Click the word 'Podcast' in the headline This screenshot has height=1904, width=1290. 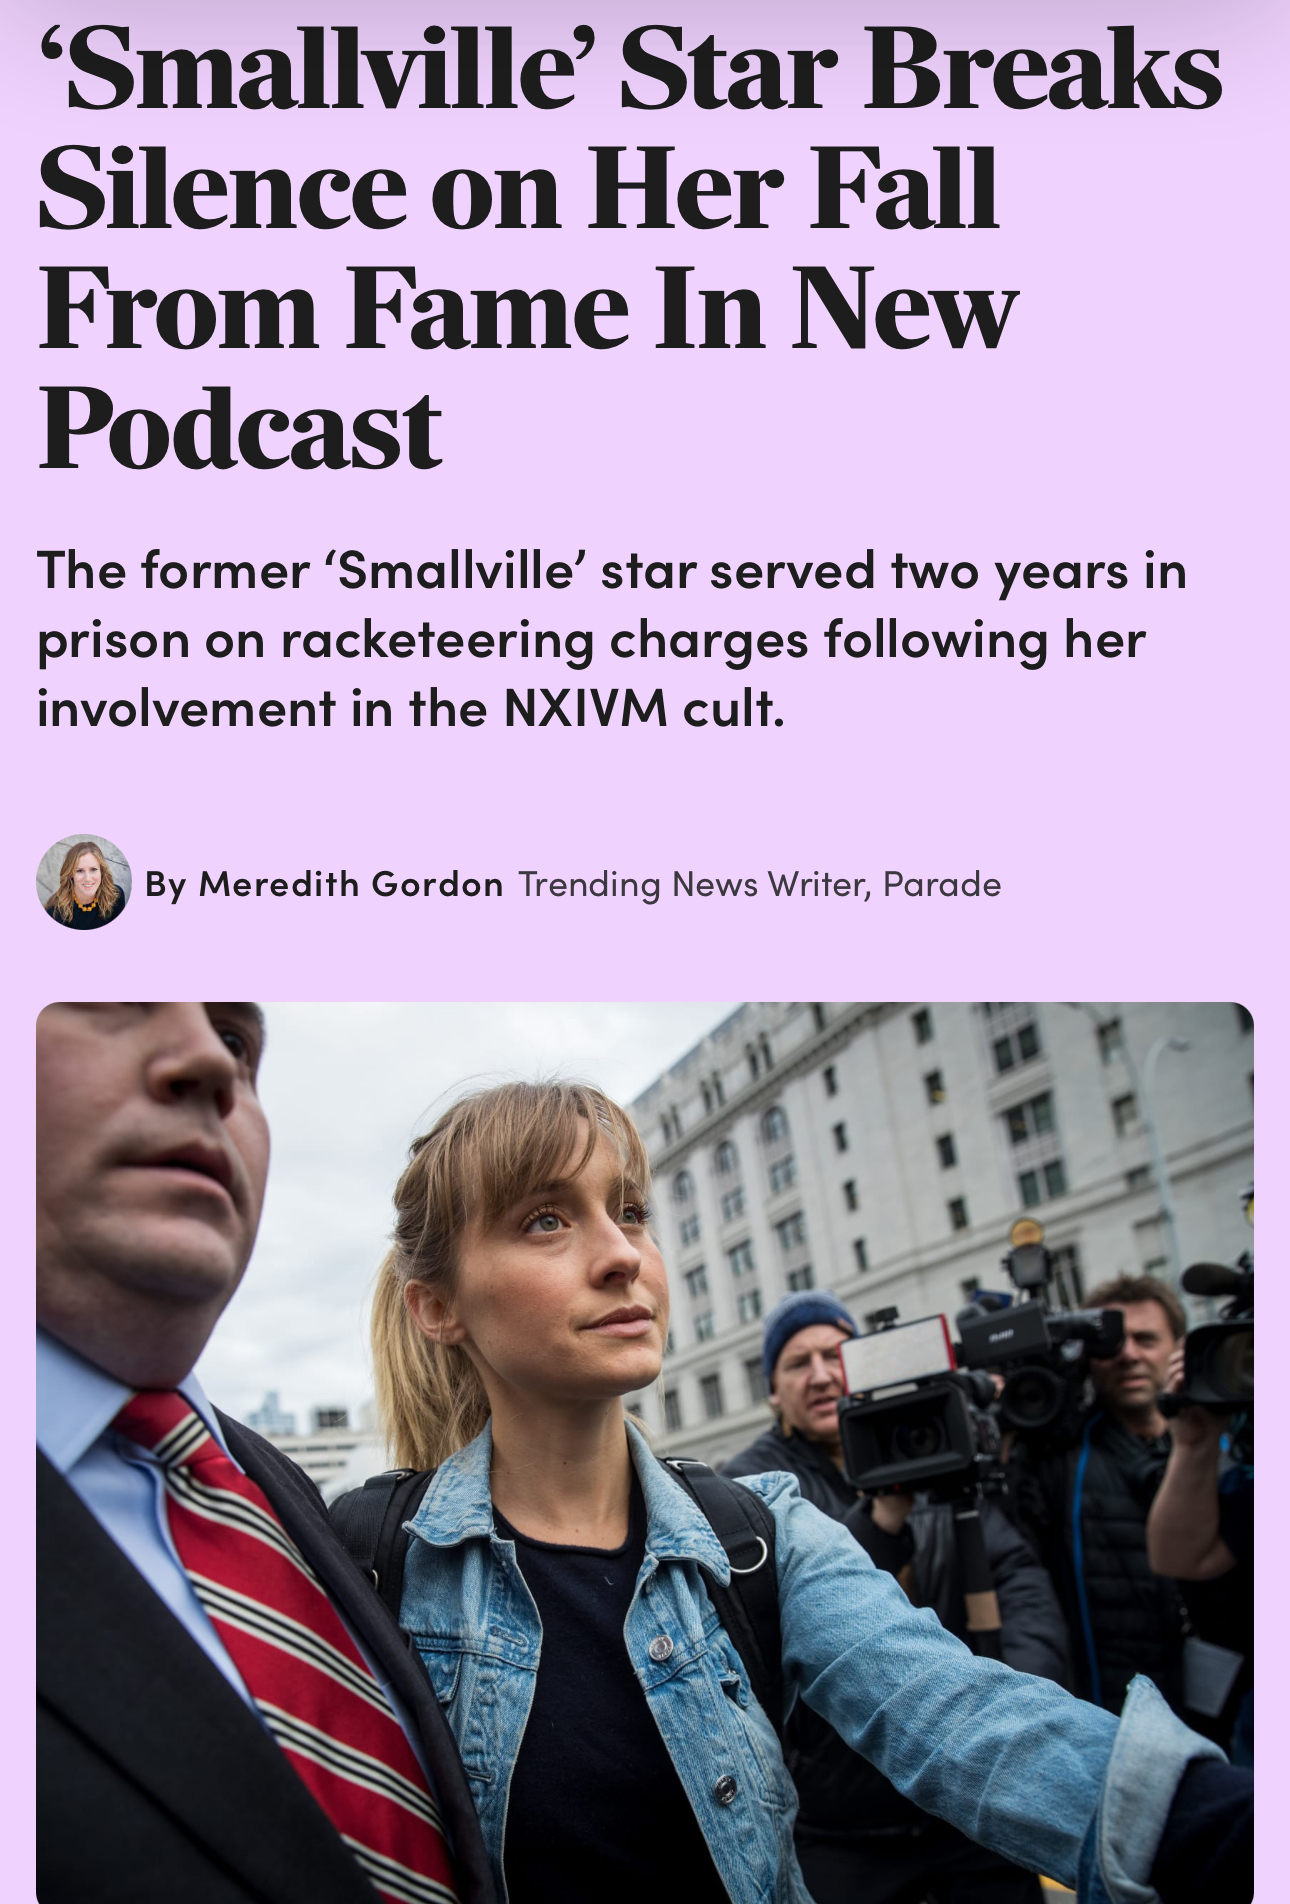240,428
